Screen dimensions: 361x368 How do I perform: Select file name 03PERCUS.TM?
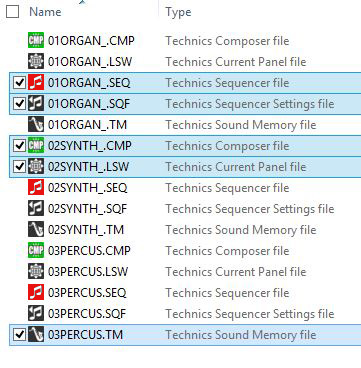(x=85, y=335)
